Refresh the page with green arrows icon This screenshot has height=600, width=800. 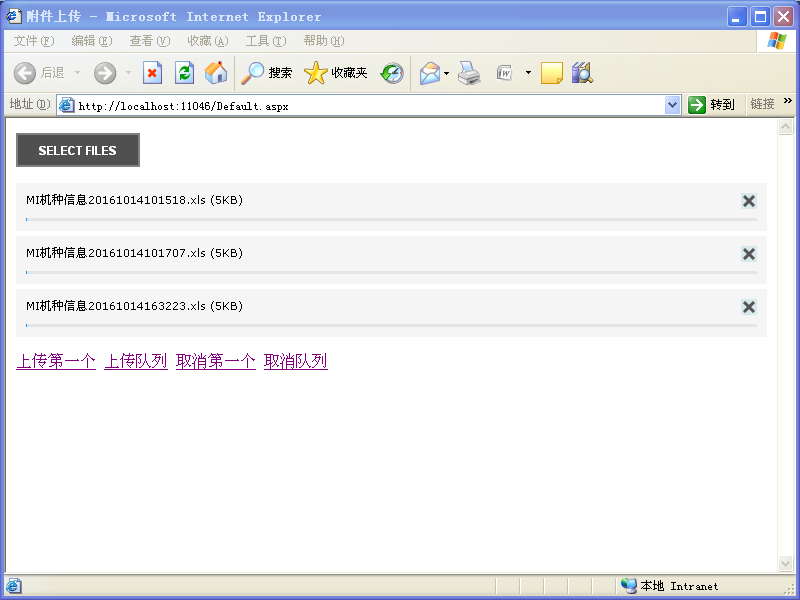coord(184,73)
